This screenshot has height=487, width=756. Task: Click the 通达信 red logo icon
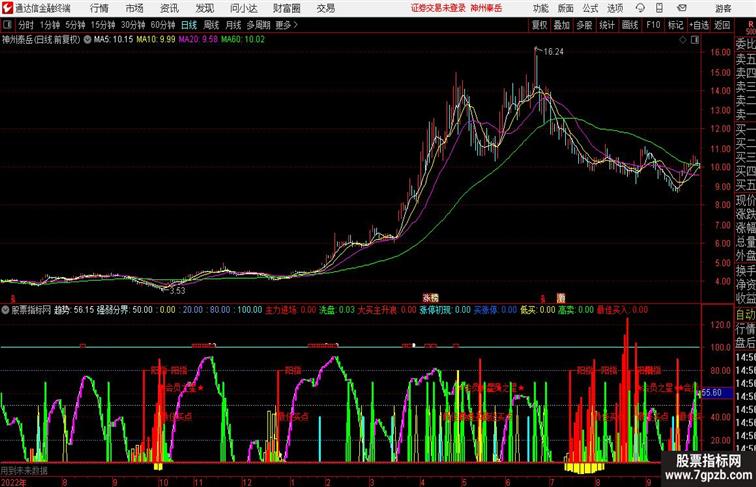coord(7,8)
